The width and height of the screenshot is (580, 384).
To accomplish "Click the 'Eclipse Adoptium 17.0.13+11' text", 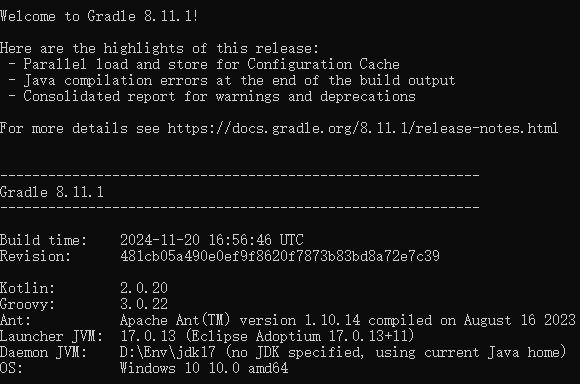I will tap(299, 336).
